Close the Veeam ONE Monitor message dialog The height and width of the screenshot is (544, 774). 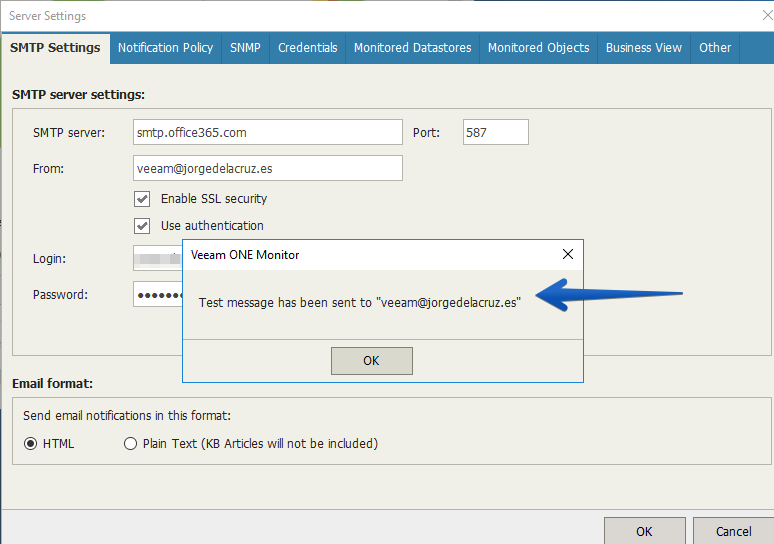(x=568, y=254)
